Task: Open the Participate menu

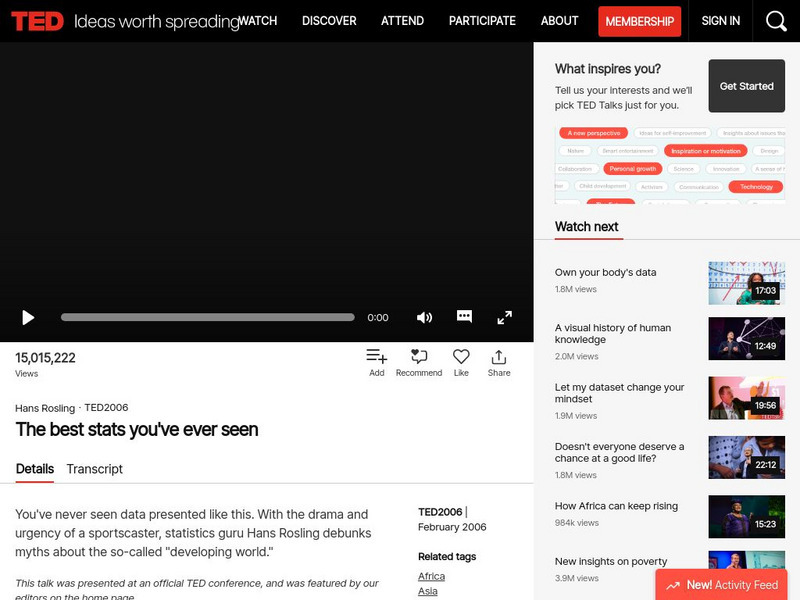Action: [482, 21]
